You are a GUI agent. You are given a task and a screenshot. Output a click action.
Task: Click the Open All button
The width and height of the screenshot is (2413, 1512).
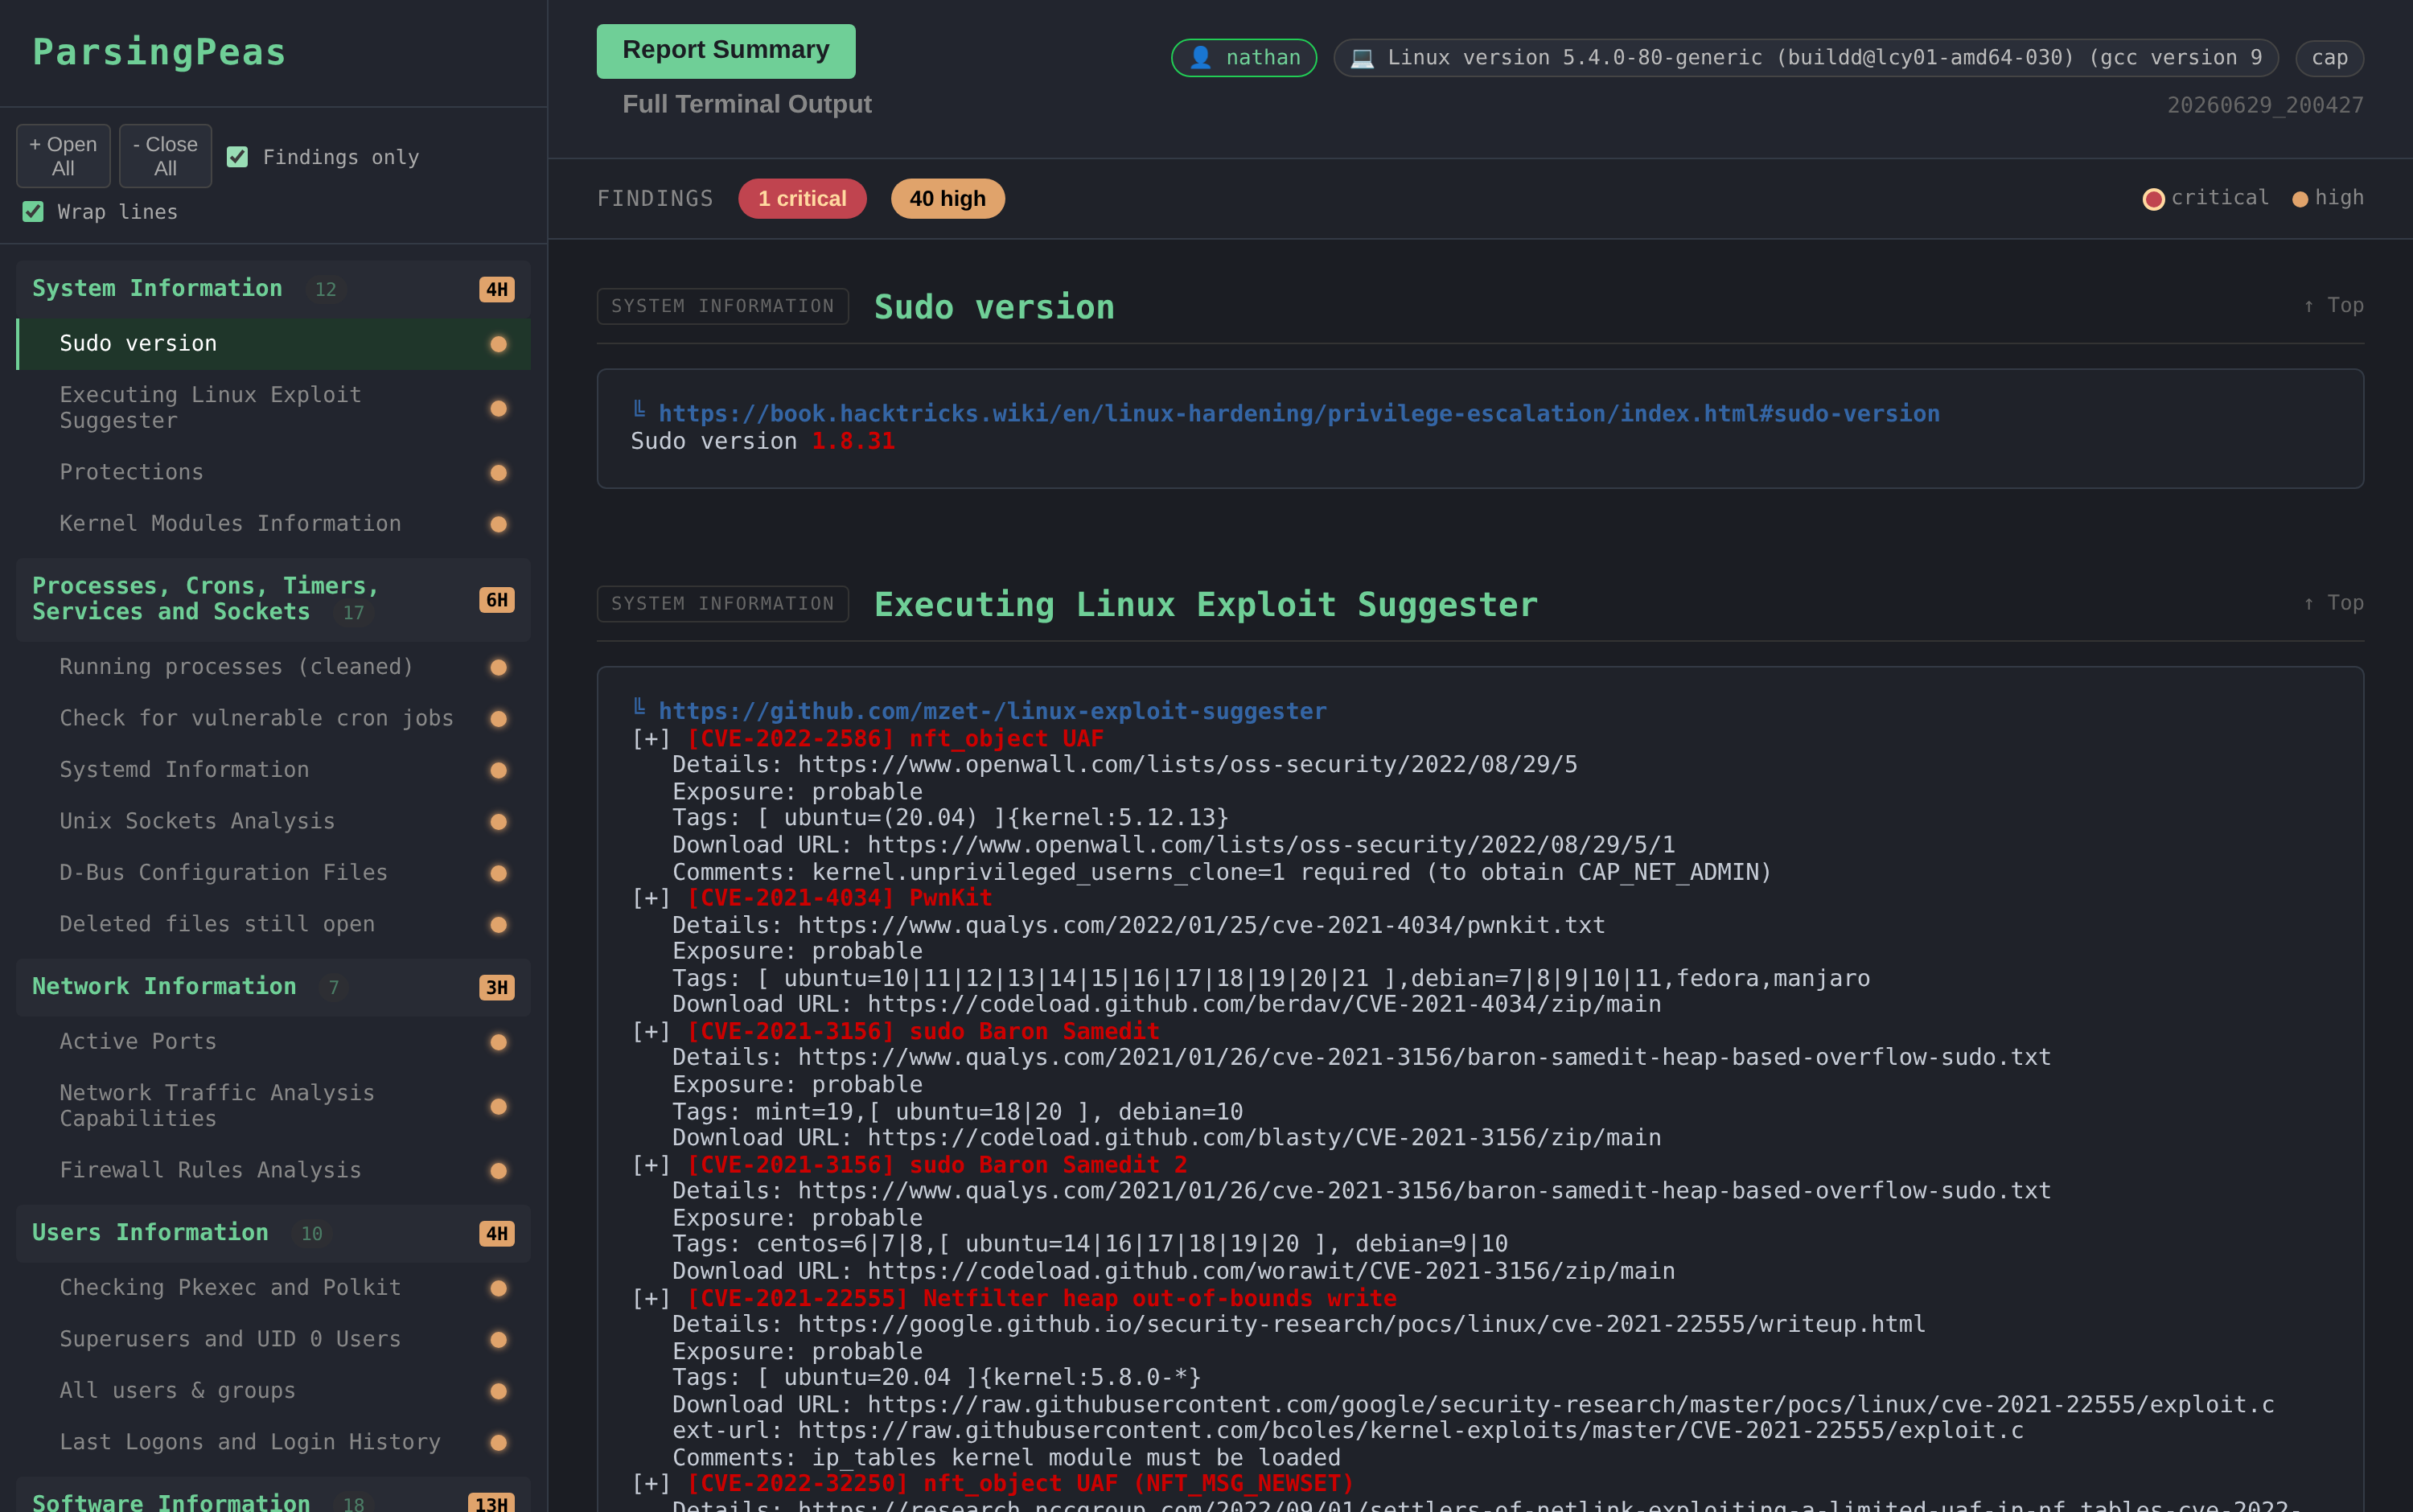click(63, 156)
